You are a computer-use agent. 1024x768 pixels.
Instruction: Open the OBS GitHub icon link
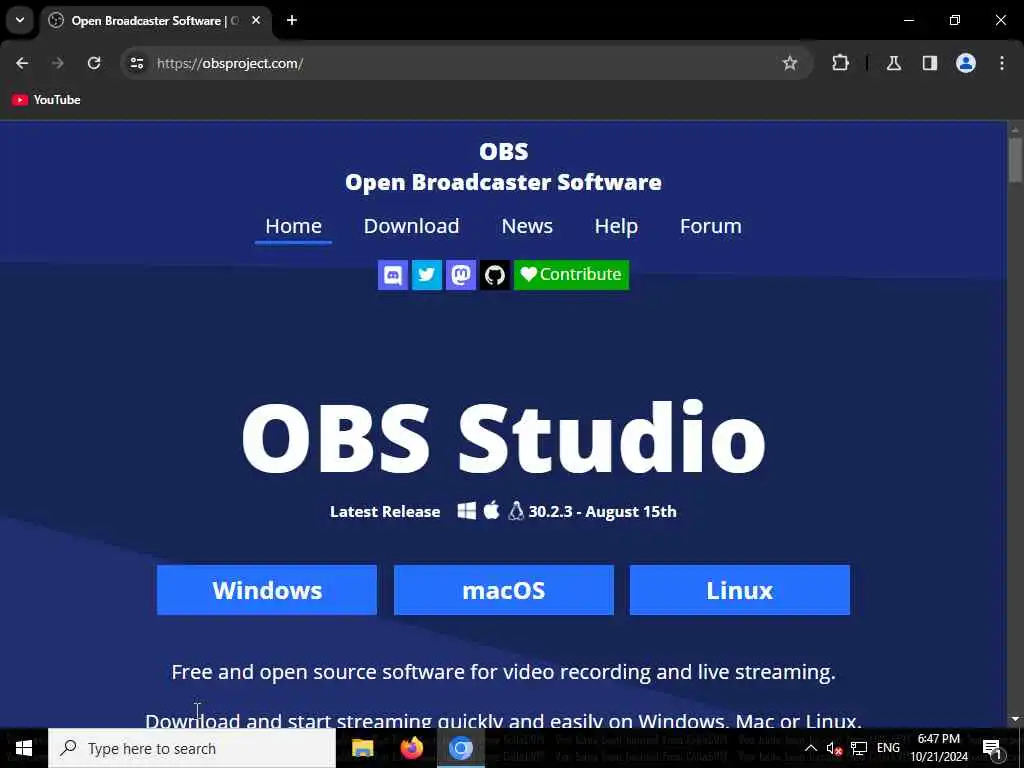point(494,275)
